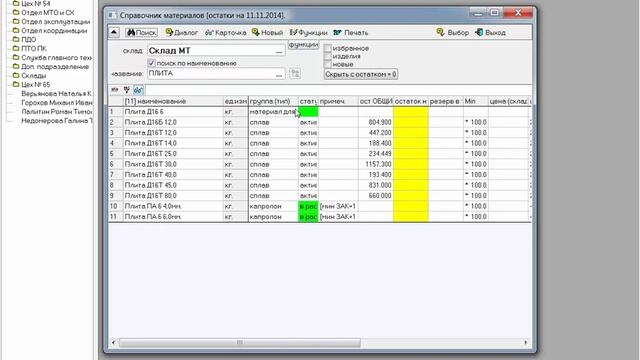Click the 804.900 total stock cell
The width and height of the screenshot is (640, 360).
click(x=376, y=122)
